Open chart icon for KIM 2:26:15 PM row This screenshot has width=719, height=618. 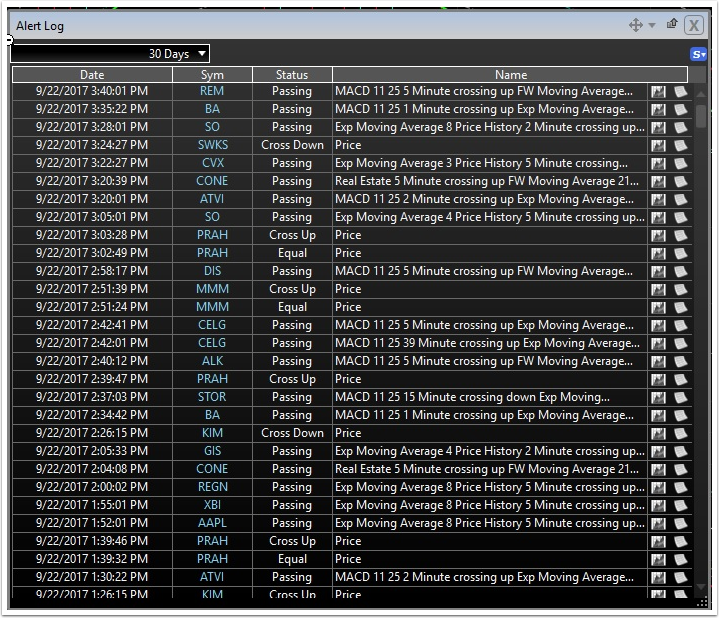pos(658,433)
